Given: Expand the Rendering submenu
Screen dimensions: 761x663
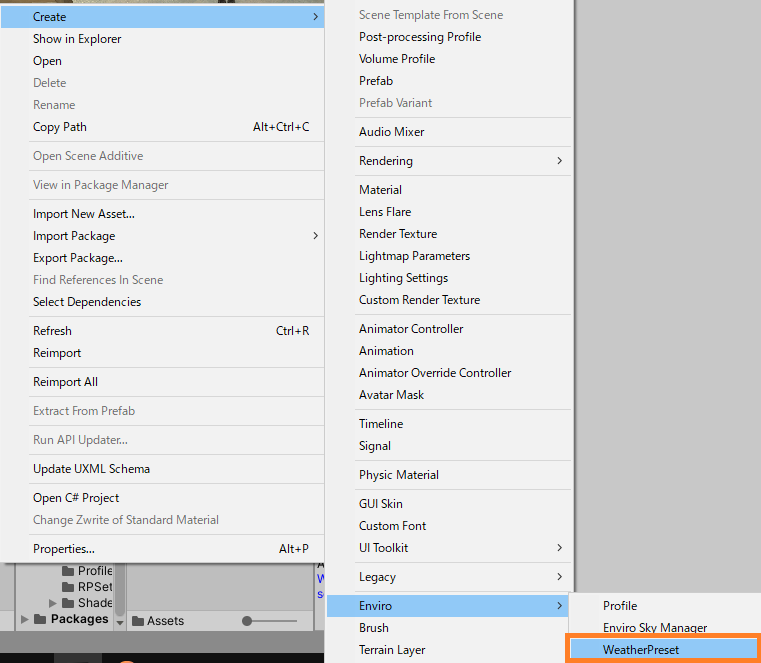Looking at the screenshot, I should (x=449, y=161).
